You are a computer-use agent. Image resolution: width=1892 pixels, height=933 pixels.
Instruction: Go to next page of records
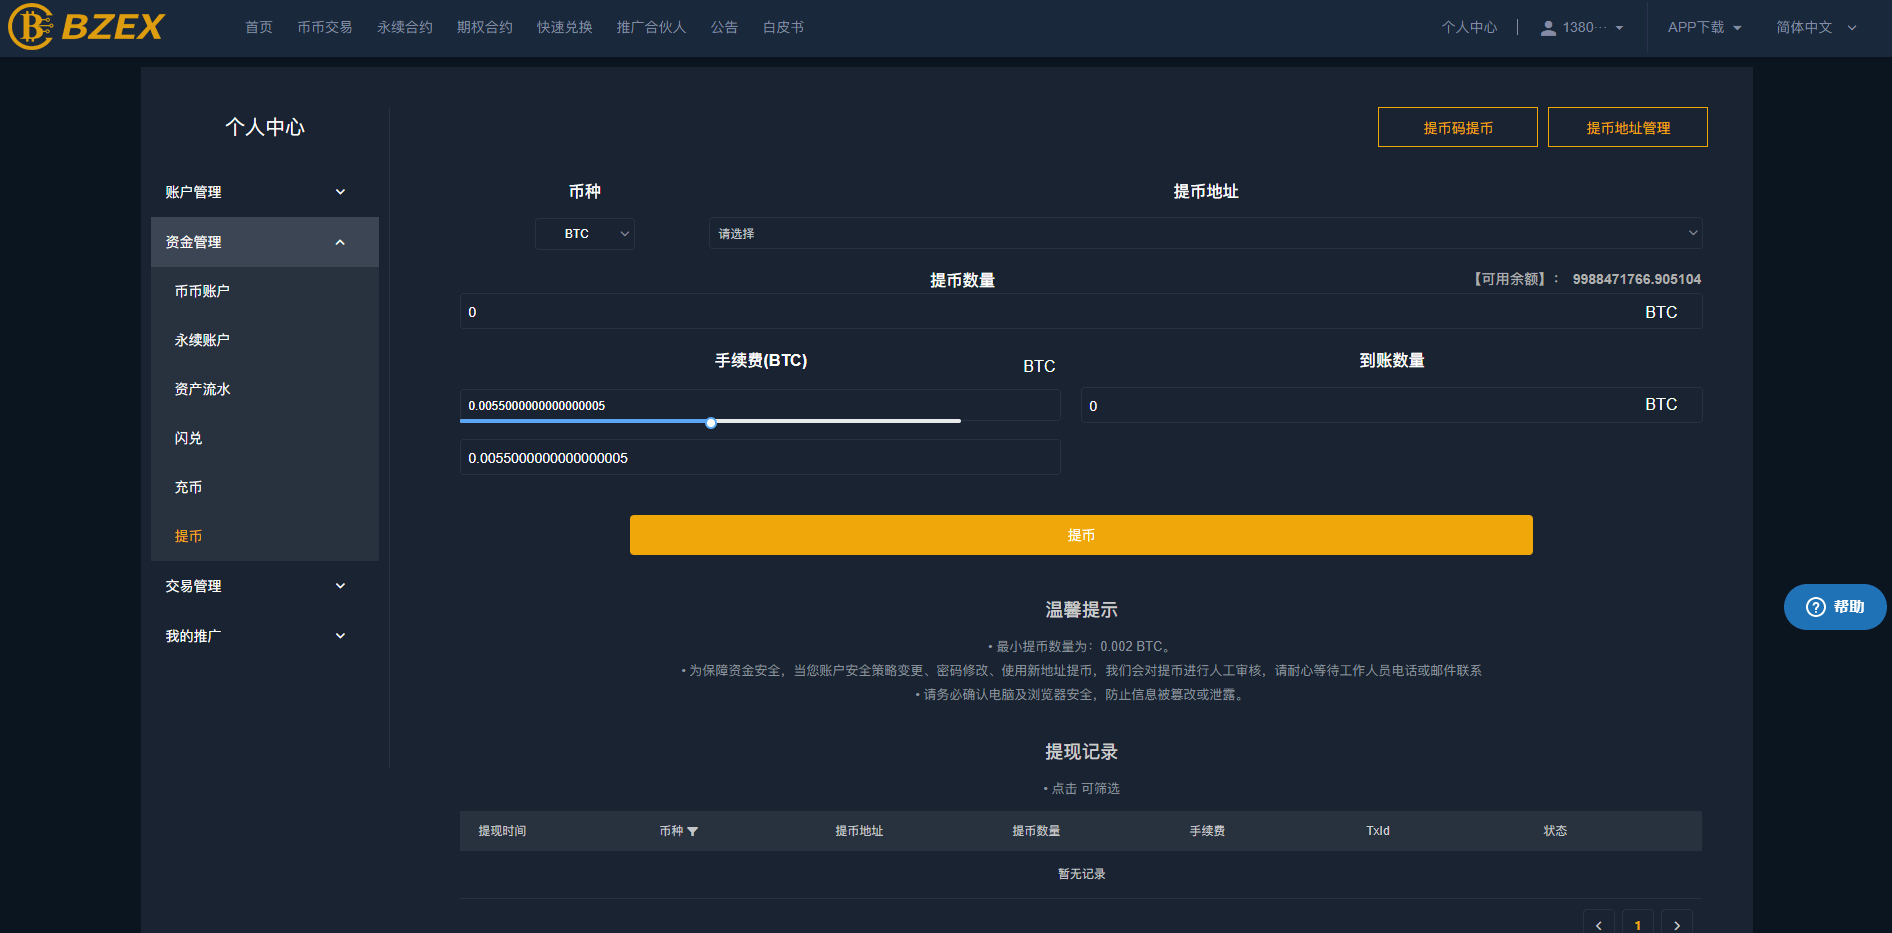1677,924
